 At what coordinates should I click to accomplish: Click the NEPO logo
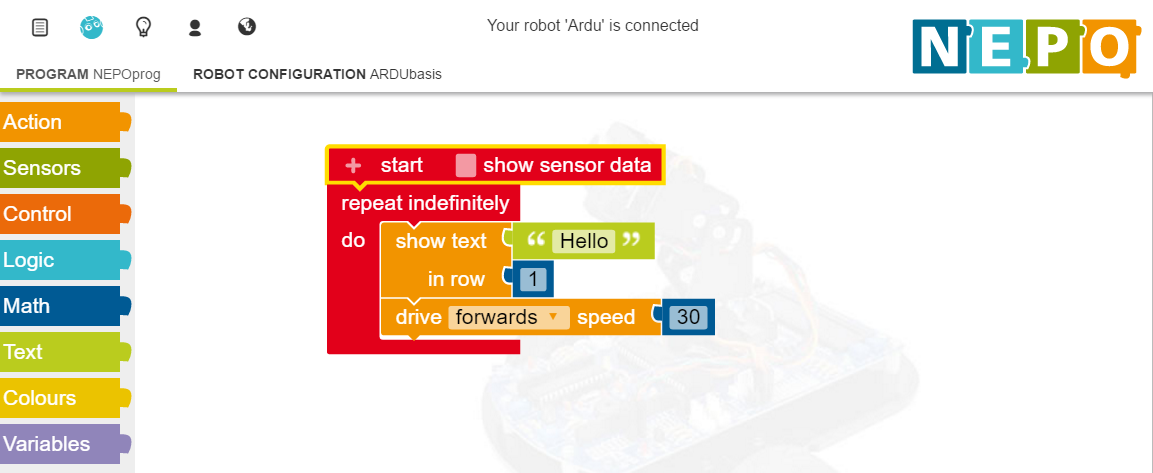click(x=1027, y=47)
